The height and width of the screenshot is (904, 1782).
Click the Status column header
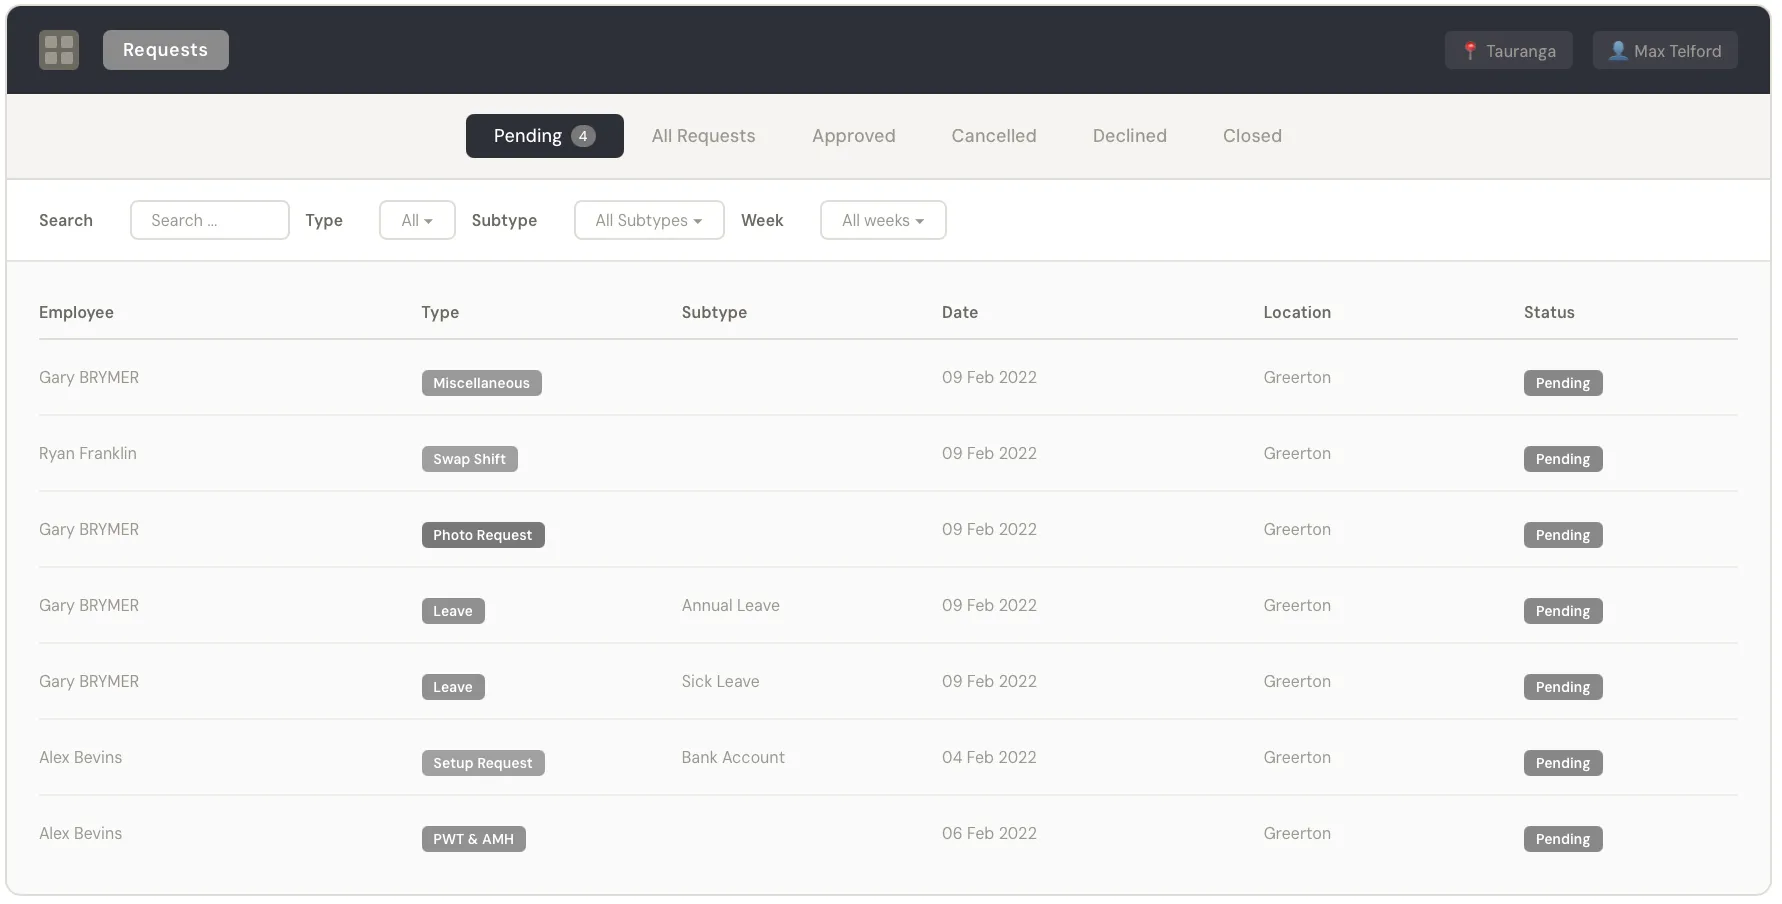(1549, 312)
